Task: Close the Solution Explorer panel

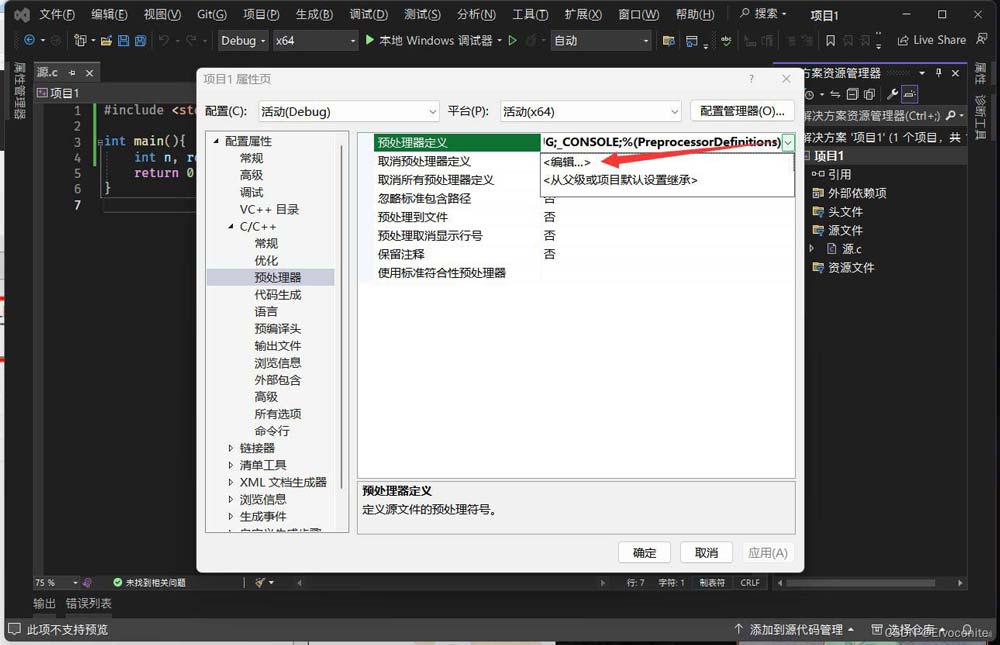Action: pyautogui.click(x=955, y=73)
